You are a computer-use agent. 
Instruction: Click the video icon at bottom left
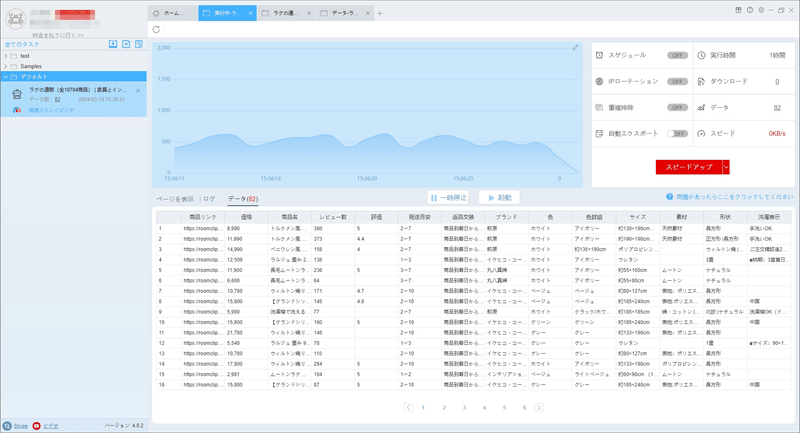pos(37,426)
